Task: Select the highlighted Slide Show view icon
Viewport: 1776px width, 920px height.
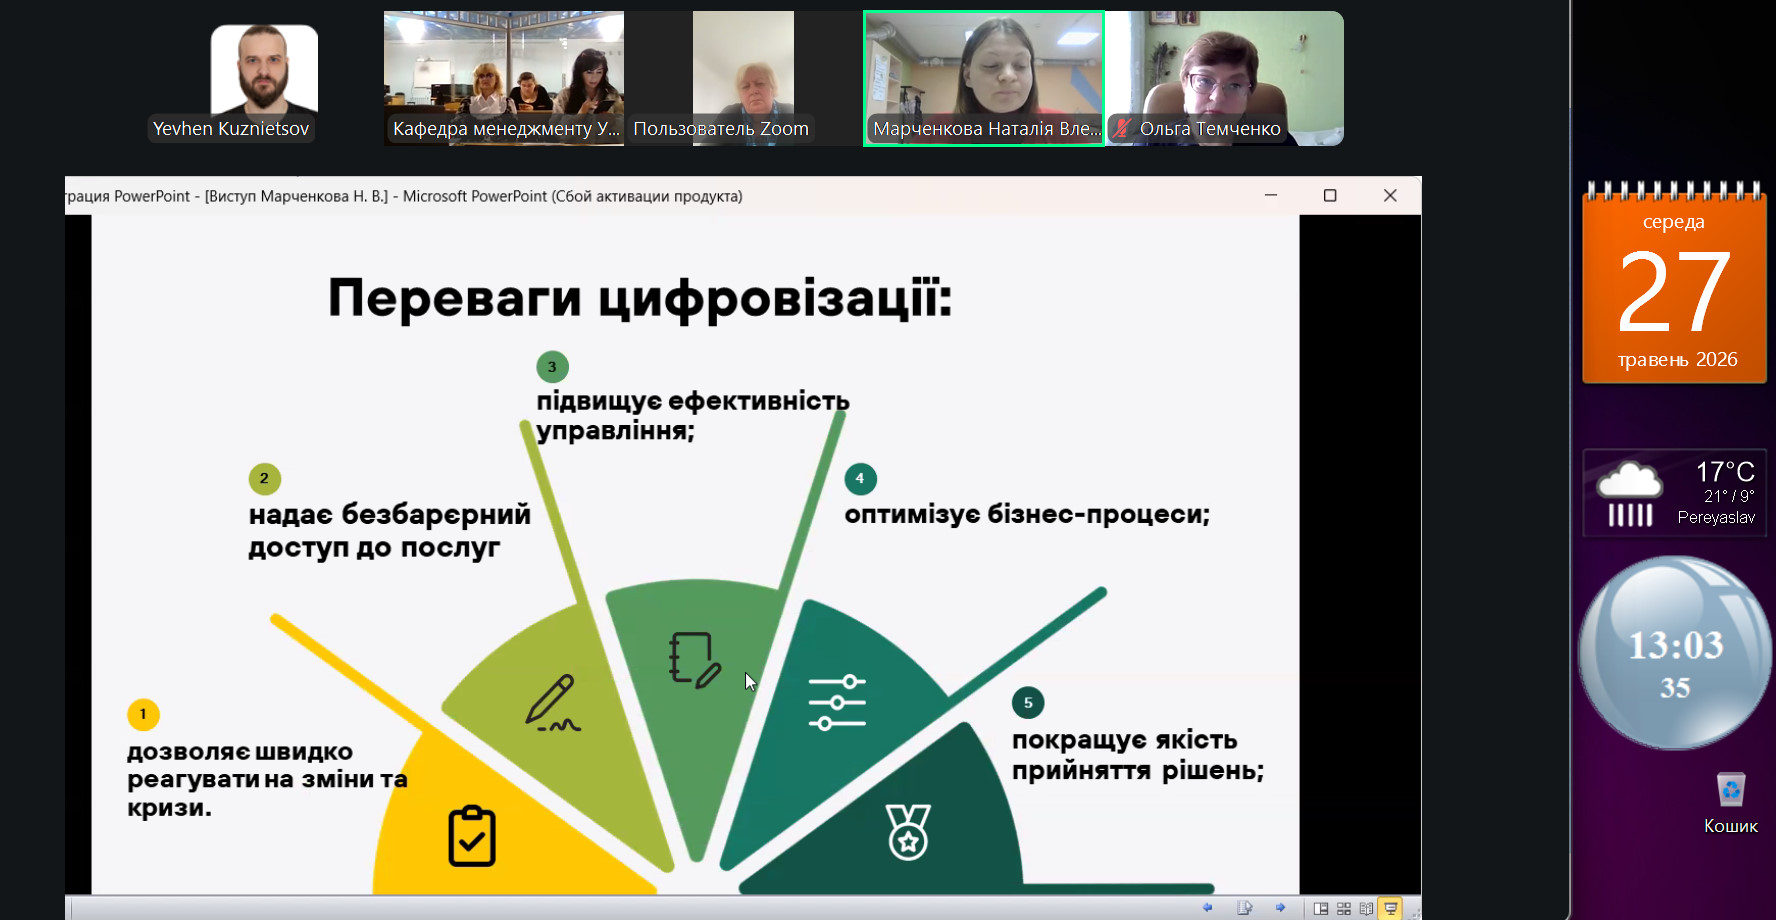Action: click(1390, 908)
